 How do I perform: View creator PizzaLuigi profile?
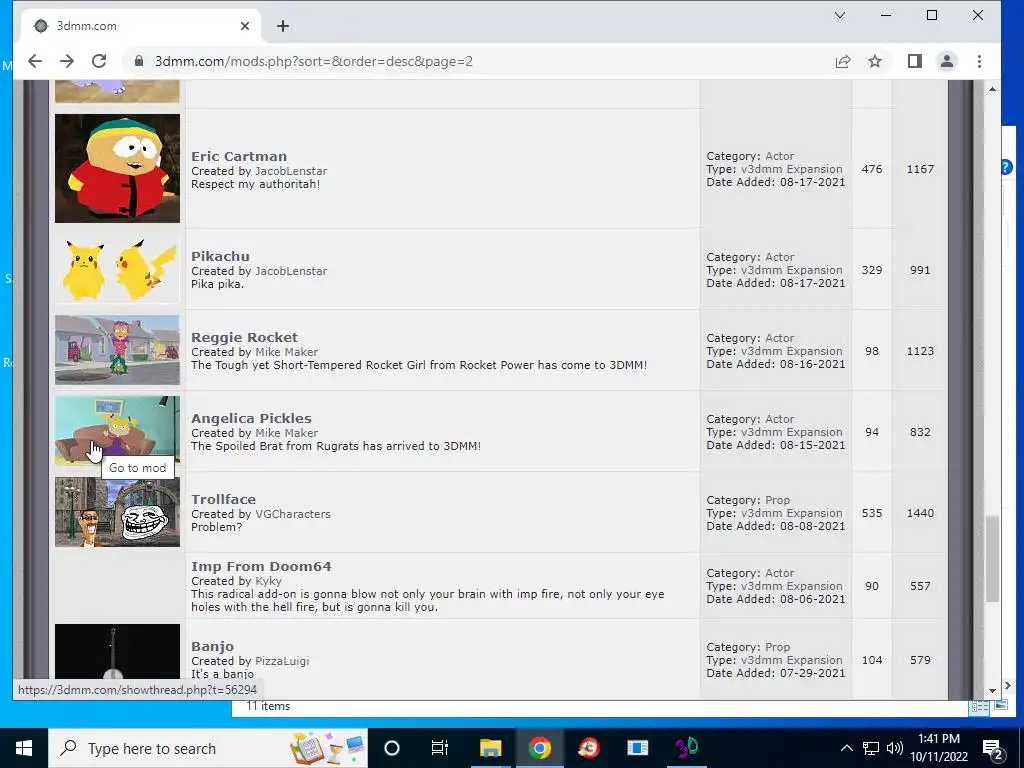point(282,661)
